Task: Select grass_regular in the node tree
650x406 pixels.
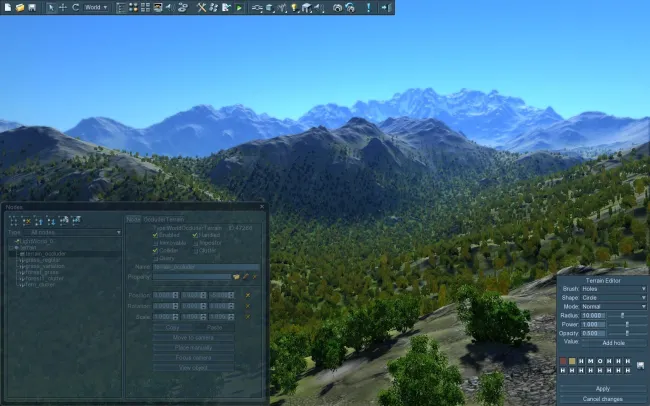Action: 43,260
